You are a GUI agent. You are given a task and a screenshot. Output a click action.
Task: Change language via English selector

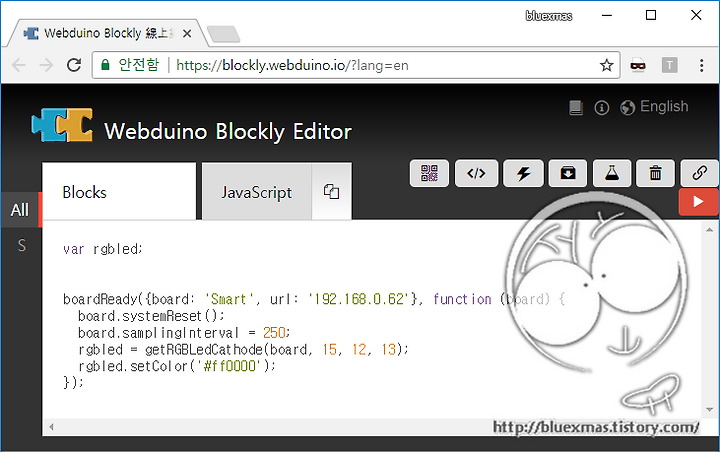(654, 107)
